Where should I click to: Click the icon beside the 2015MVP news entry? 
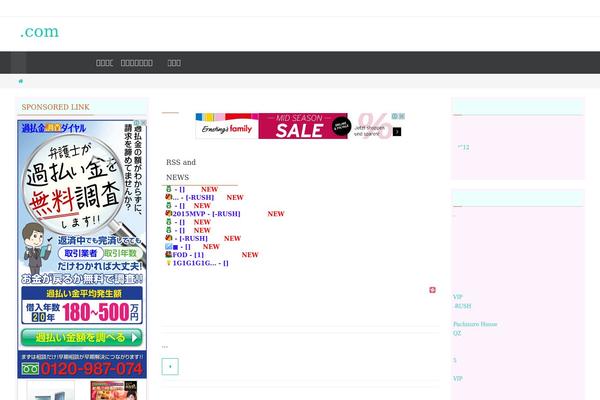click(x=168, y=213)
